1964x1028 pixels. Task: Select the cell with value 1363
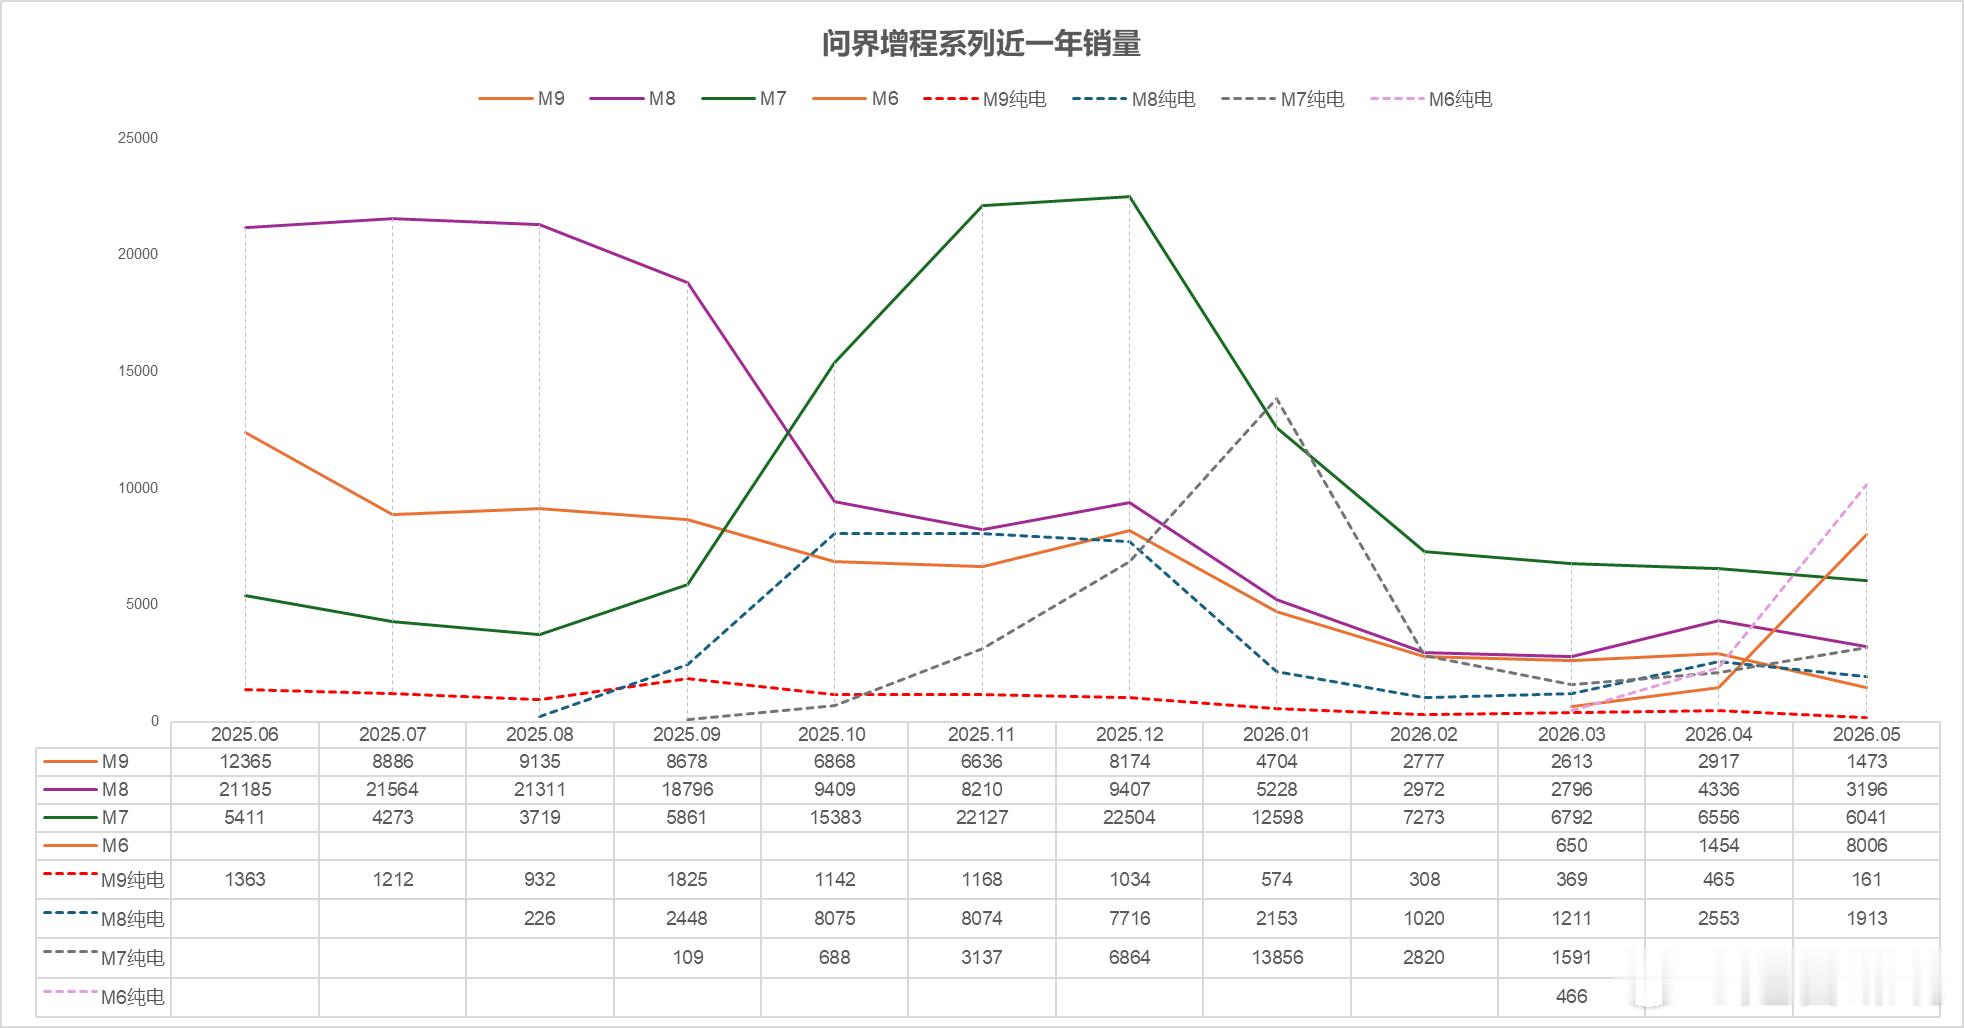[x=245, y=879]
